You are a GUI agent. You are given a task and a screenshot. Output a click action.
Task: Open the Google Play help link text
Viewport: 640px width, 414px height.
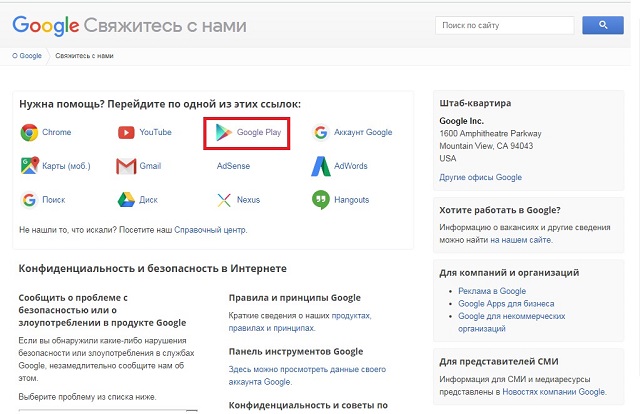coord(259,132)
